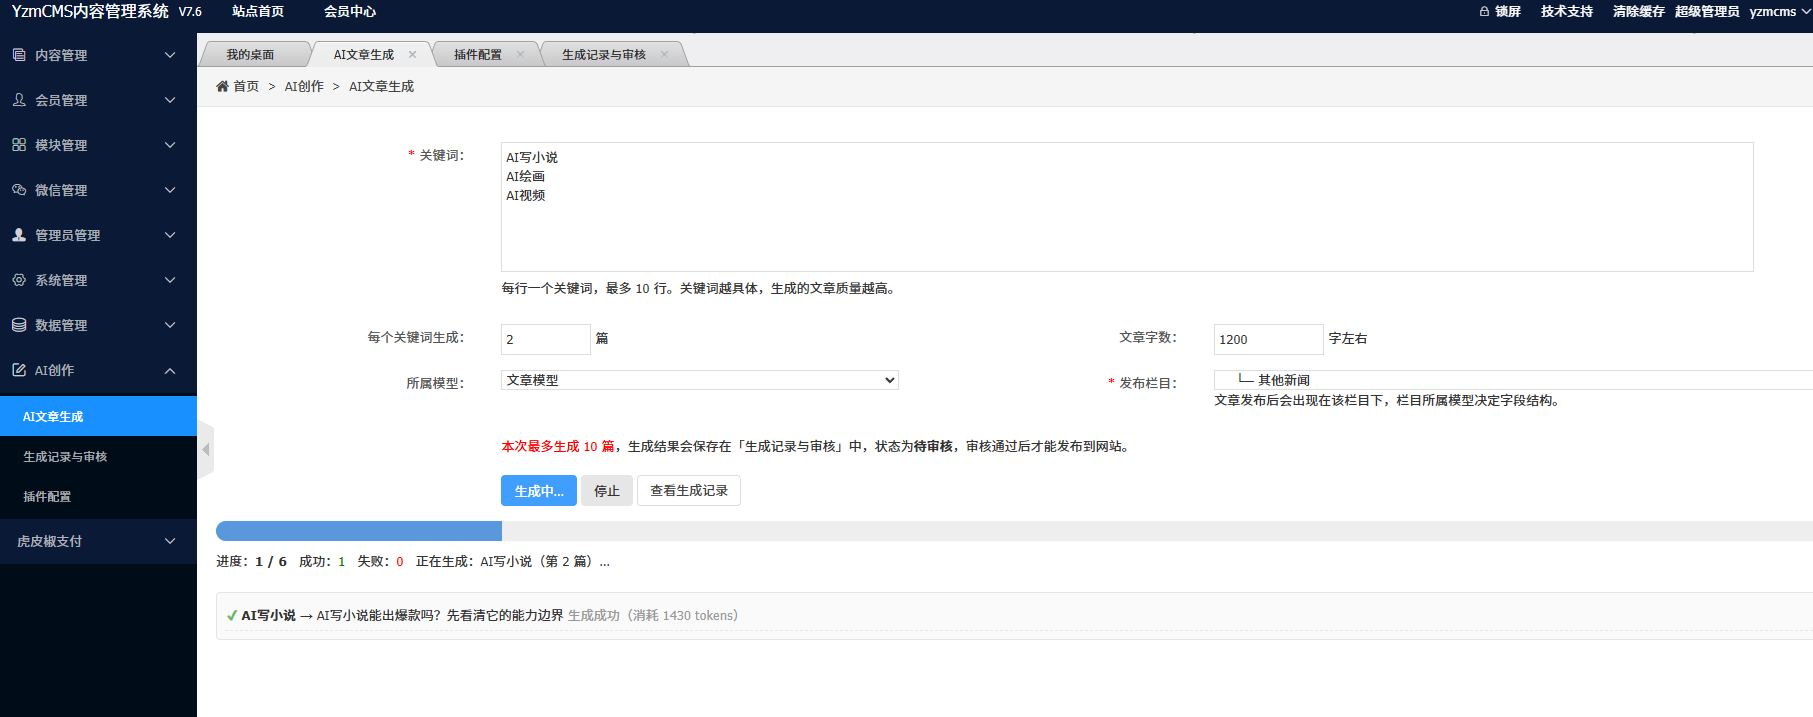1813x717 pixels.
Task: Expand the 虎皮椒支付 menu chevron
Action: [170, 541]
